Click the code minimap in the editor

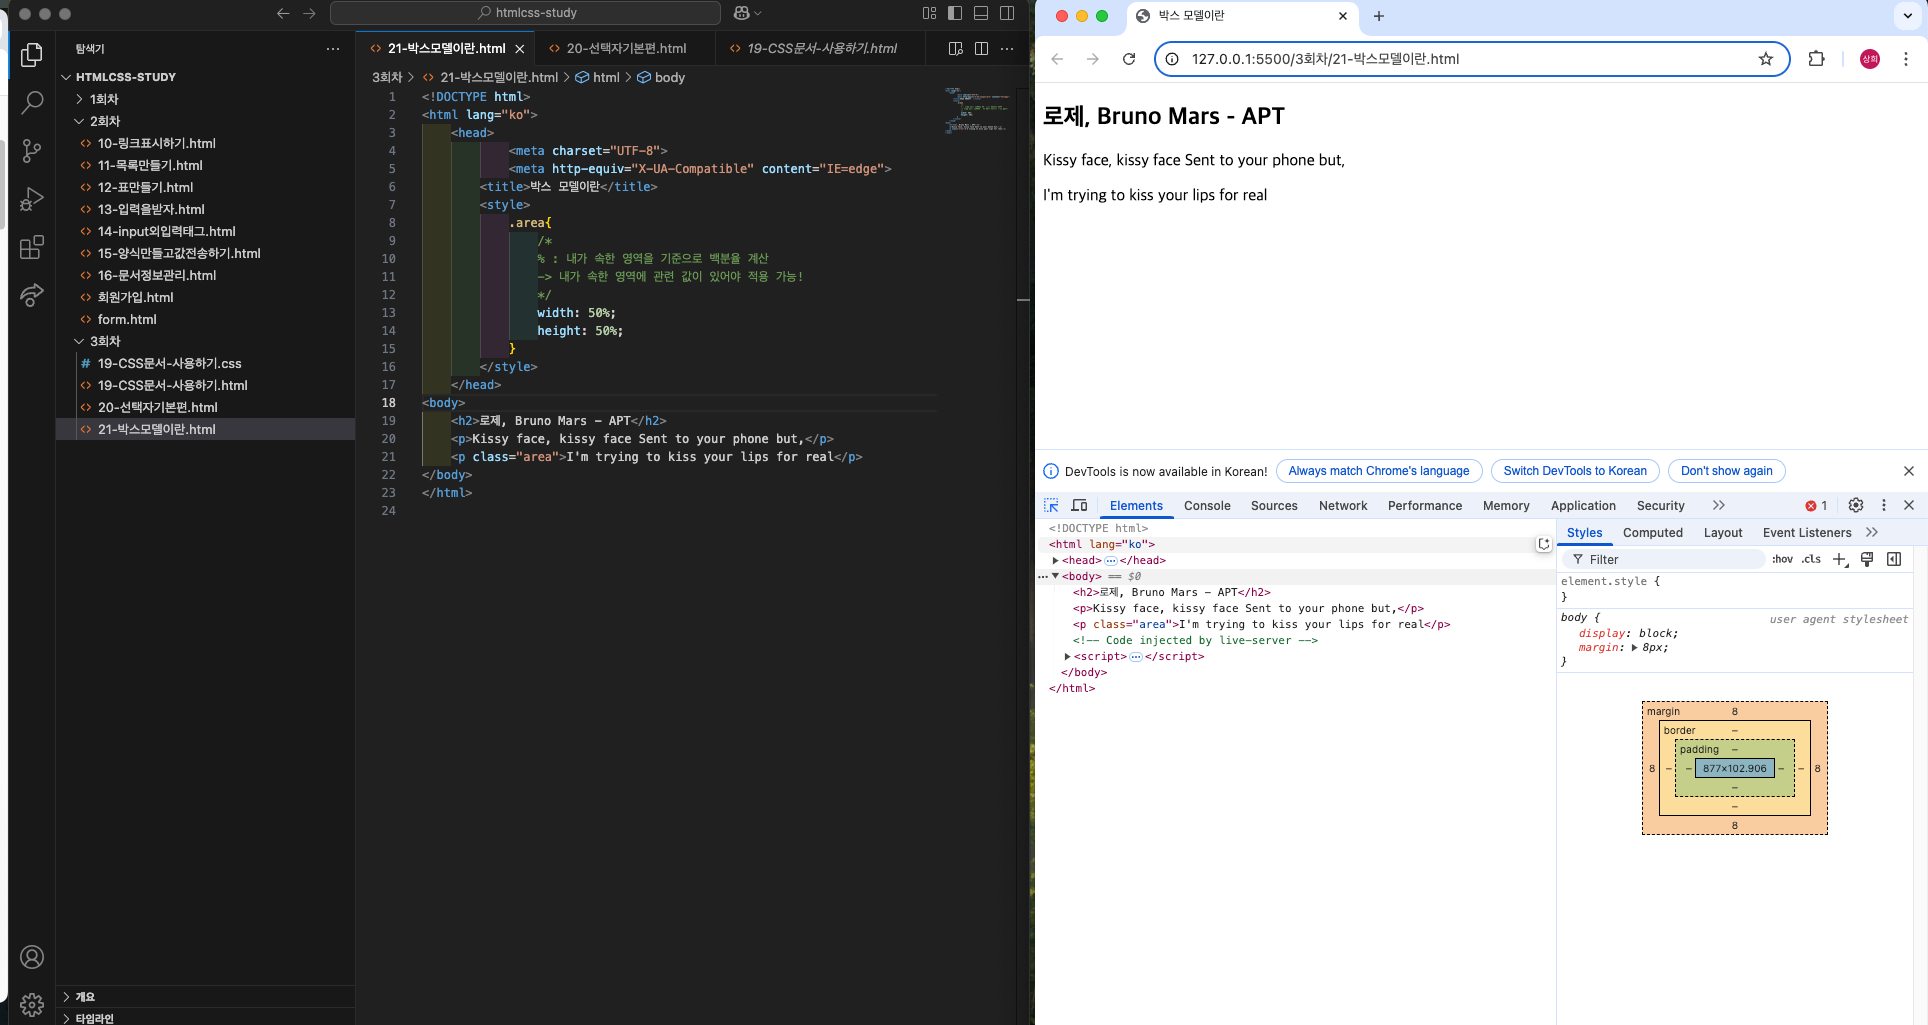click(977, 110)
